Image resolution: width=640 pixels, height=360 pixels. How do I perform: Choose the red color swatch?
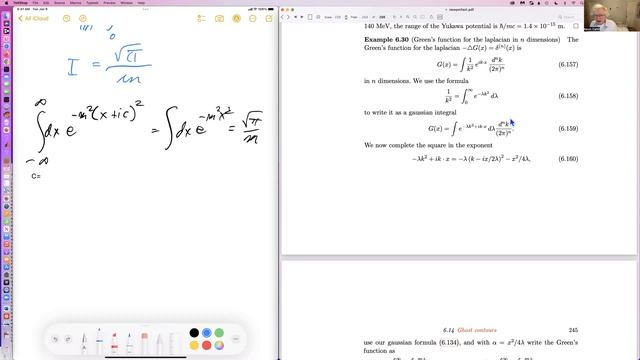tap(207, 346)
